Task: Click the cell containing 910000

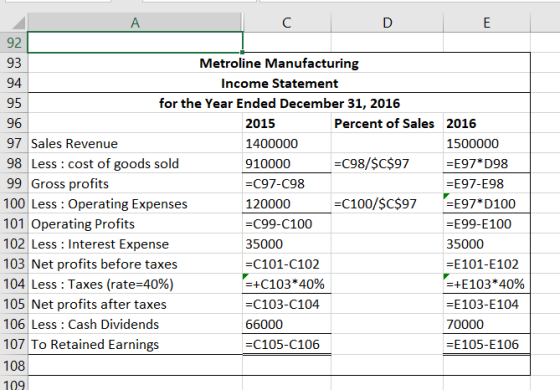Action: 287,164
